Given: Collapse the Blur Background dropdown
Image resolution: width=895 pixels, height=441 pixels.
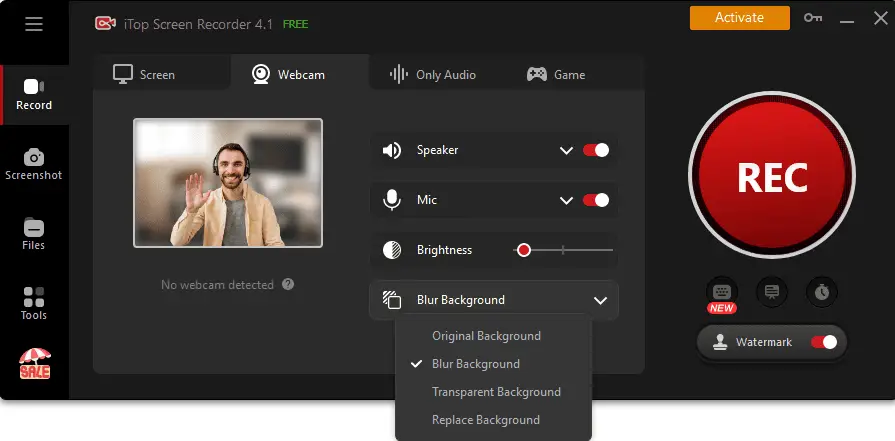Looking at the screenshot, I should [600, 300].
